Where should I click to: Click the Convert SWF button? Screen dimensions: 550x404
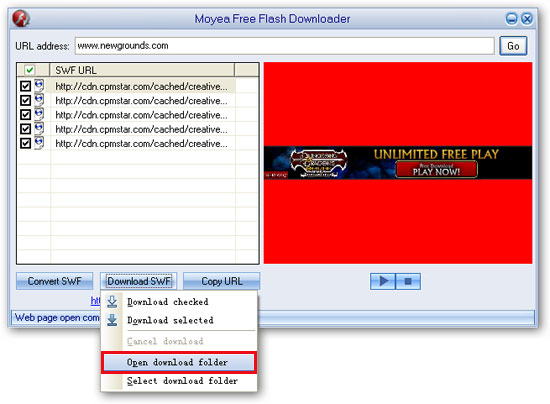(54, 281)
